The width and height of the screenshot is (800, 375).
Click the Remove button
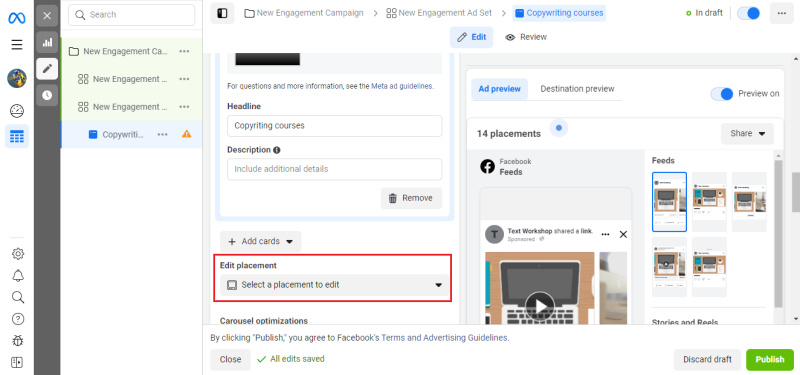coord(411,198)
